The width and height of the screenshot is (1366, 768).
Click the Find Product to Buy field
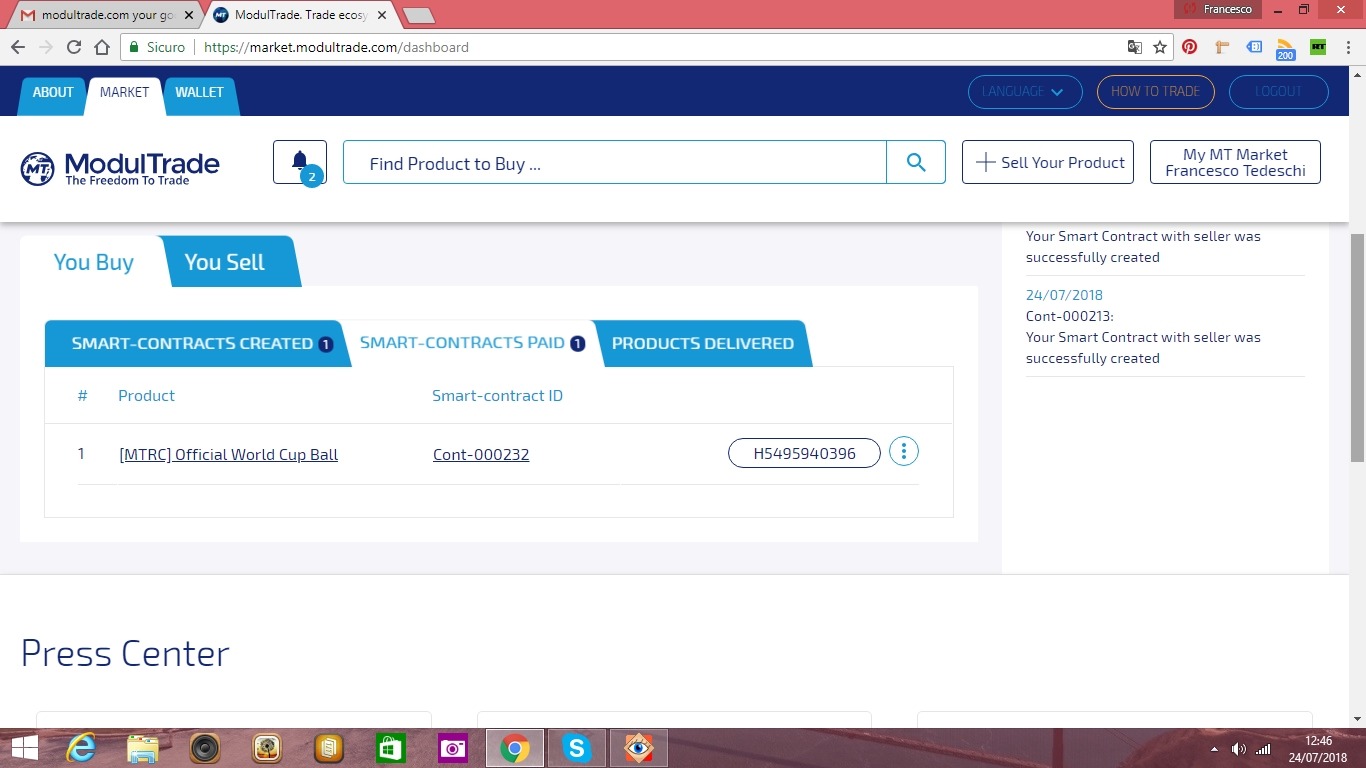[615, 162]
